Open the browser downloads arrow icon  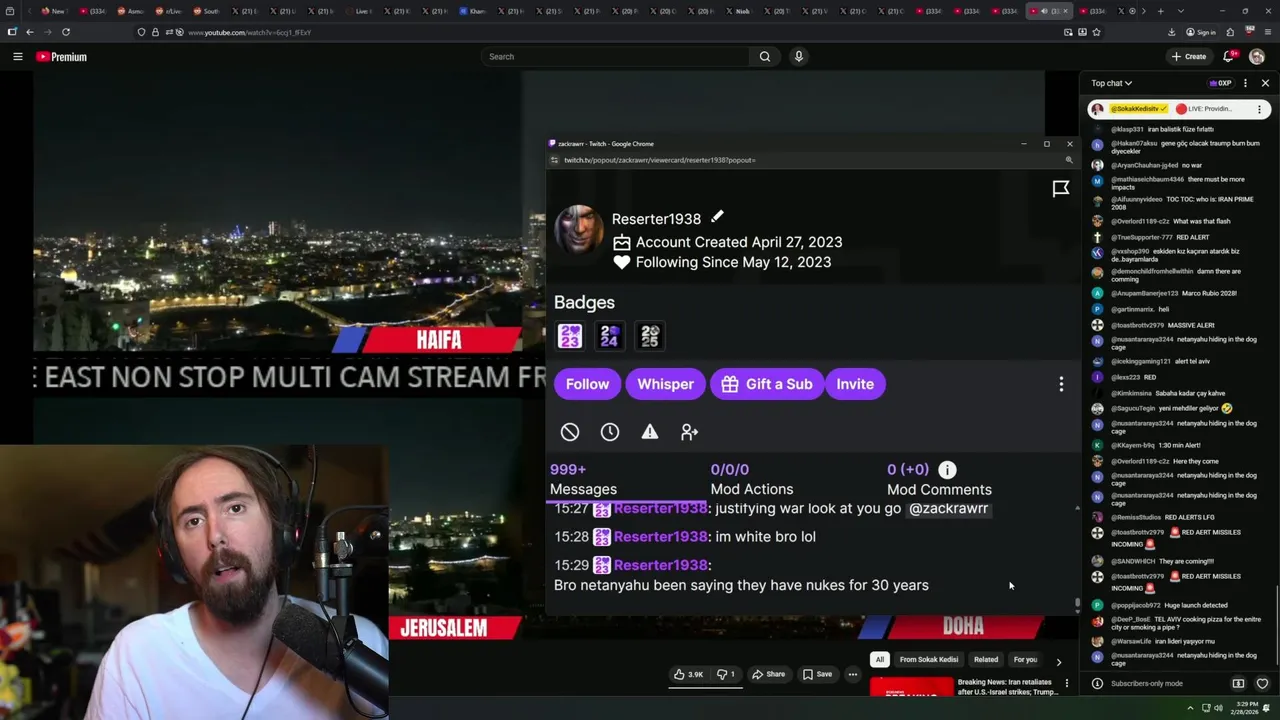(1172, 32)
